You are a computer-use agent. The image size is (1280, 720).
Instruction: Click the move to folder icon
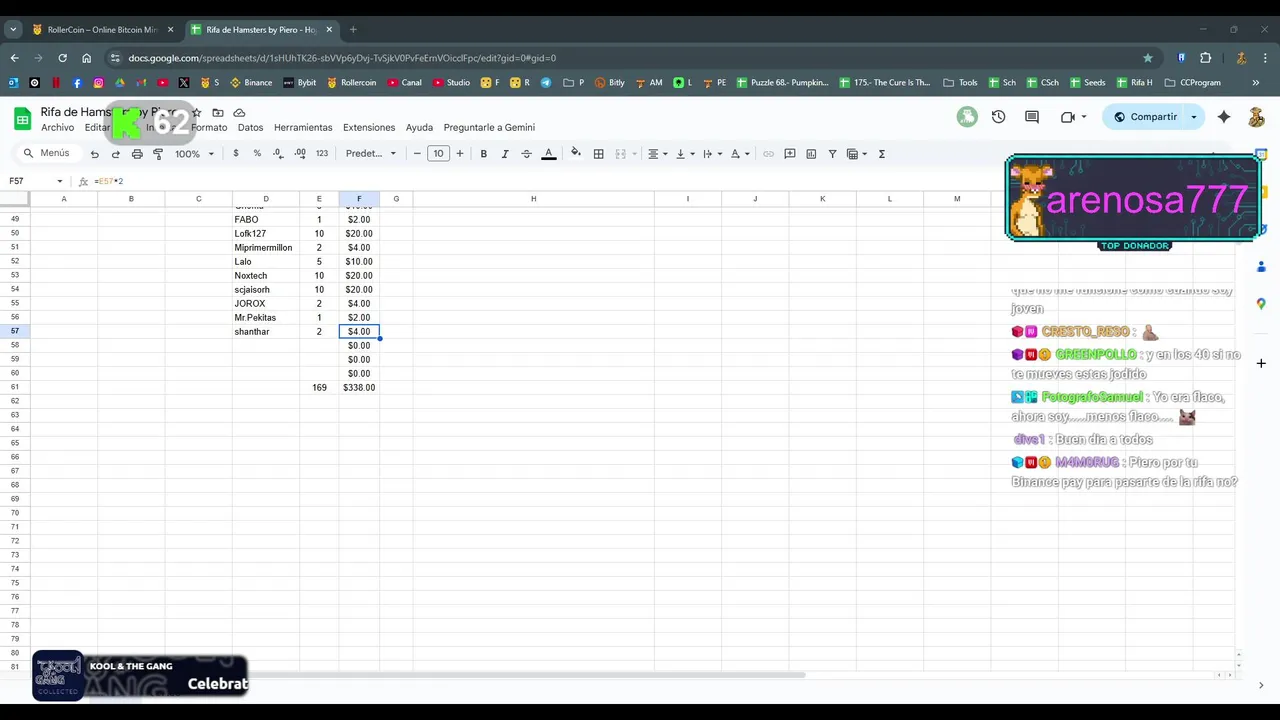coord(218,113)
